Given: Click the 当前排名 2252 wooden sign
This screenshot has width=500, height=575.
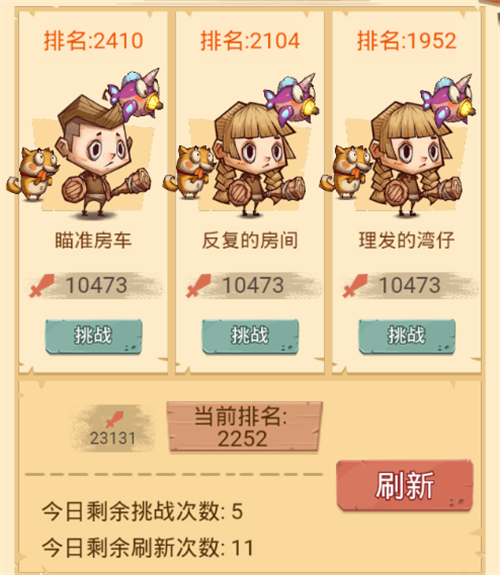Looking at the screenshot, I should [244, 427].
